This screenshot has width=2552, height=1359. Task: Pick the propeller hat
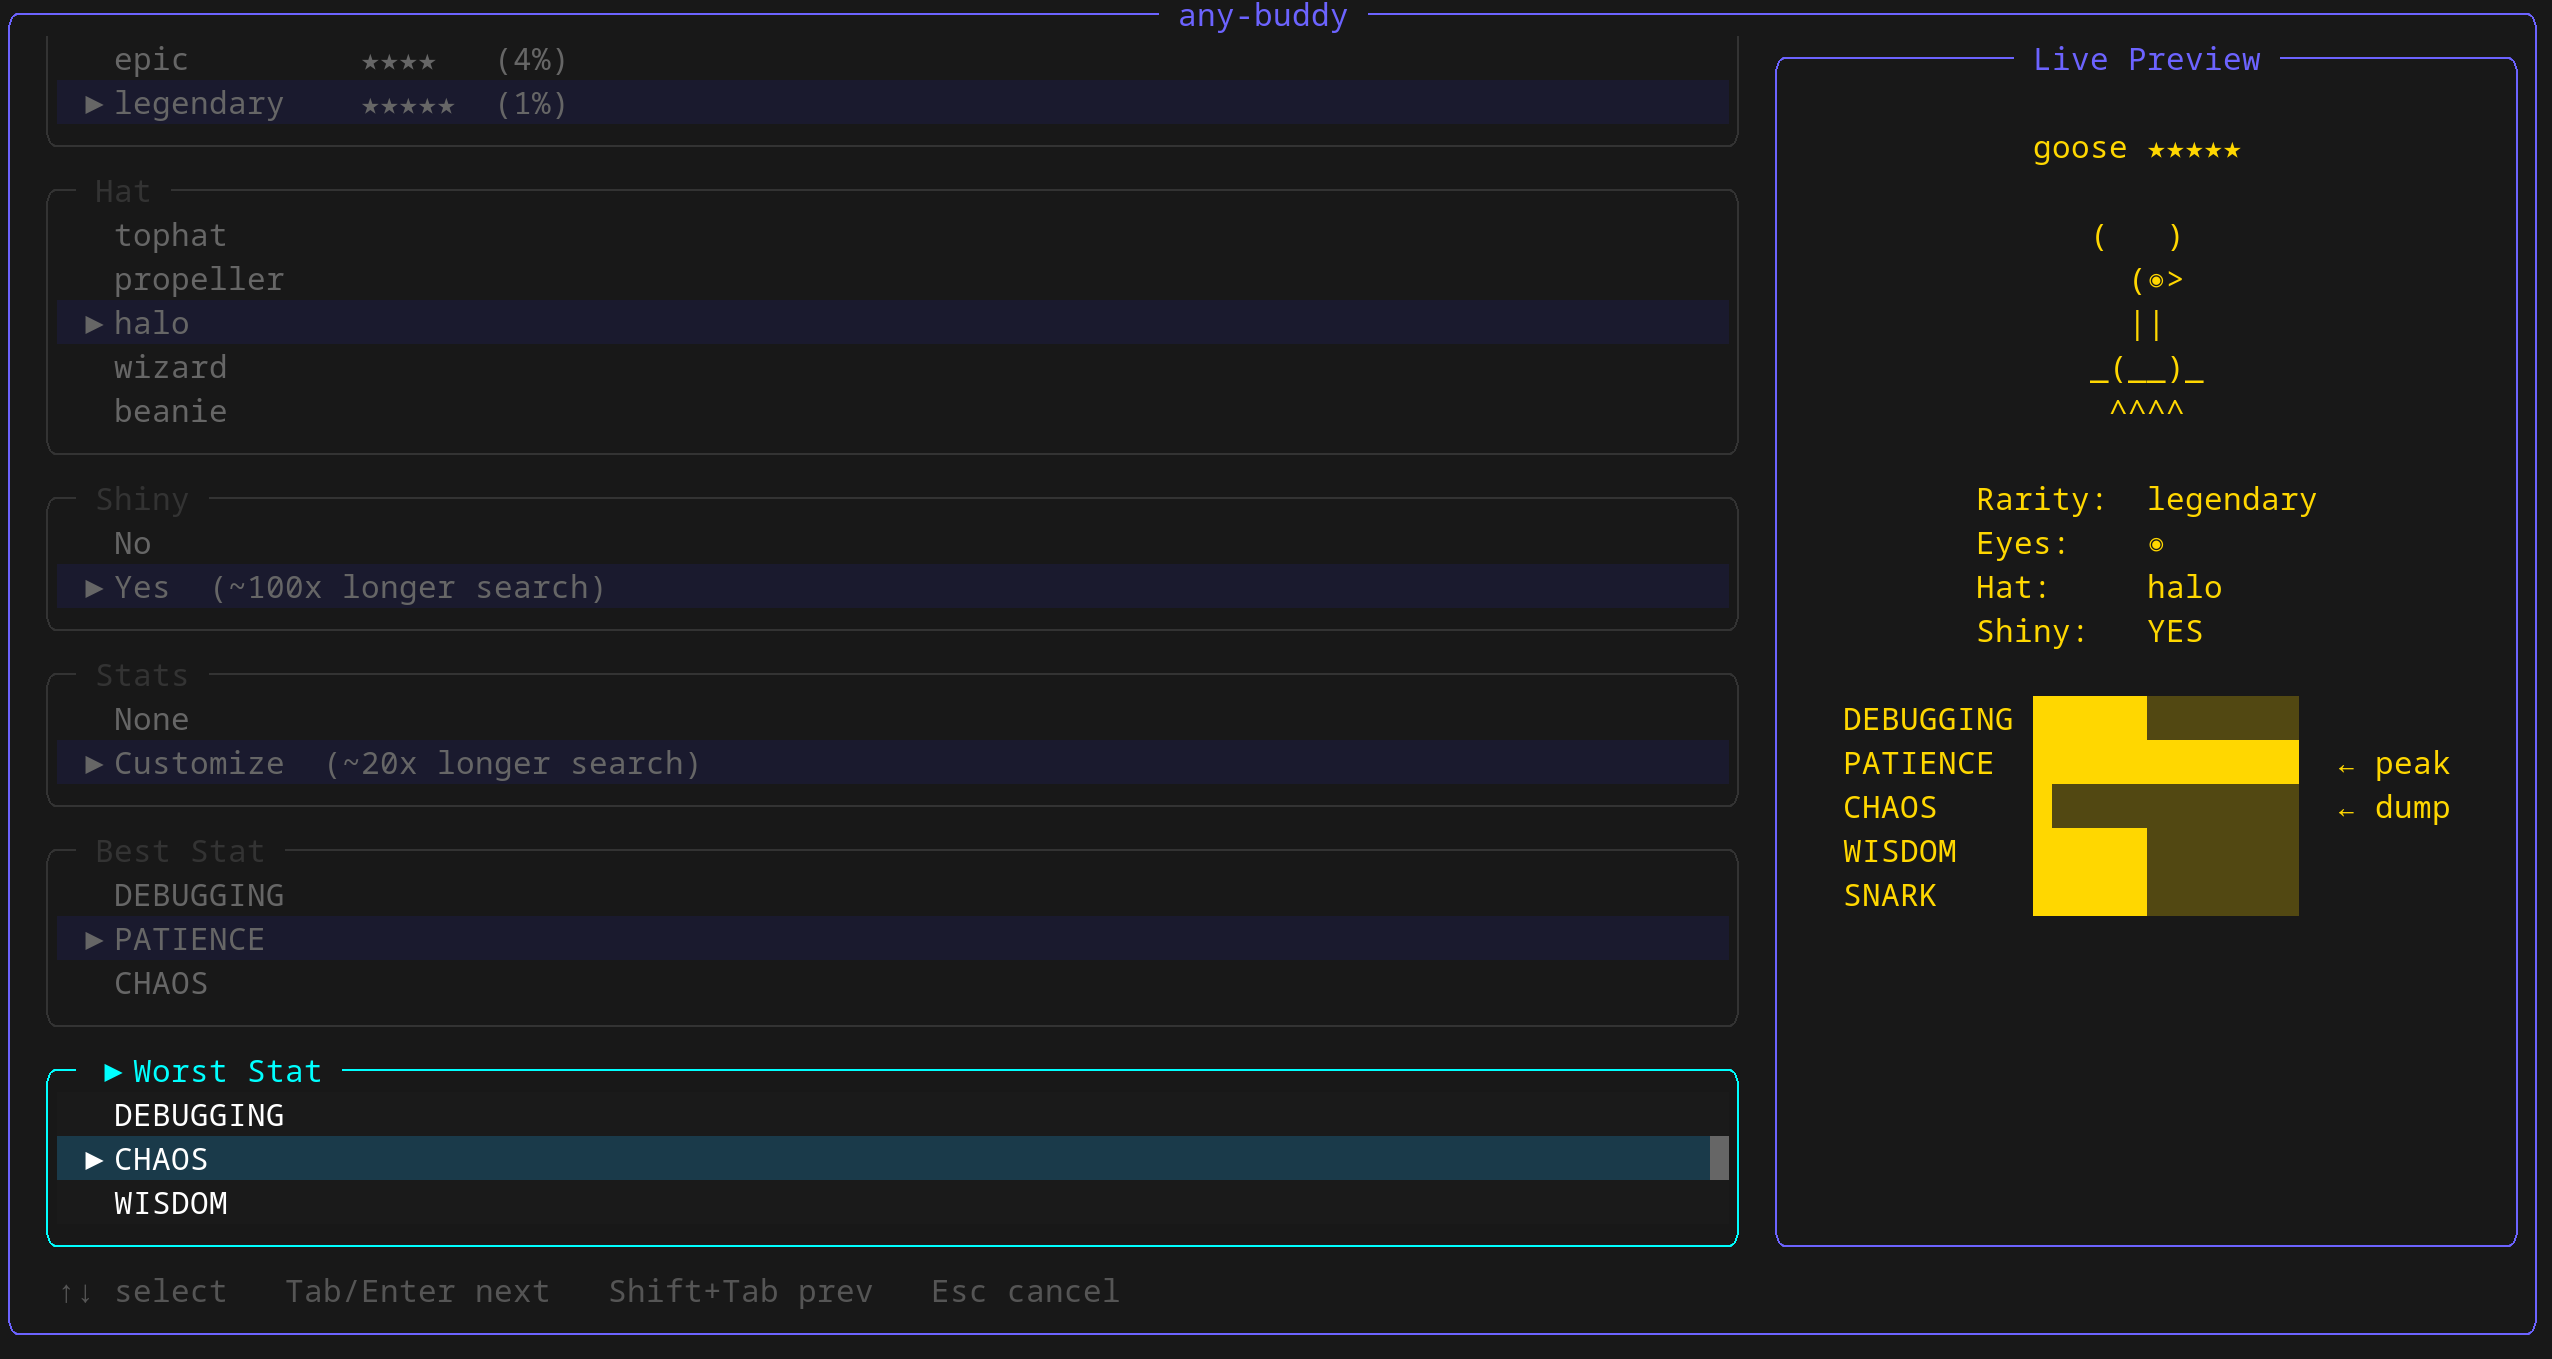click(x=199, y=278)
